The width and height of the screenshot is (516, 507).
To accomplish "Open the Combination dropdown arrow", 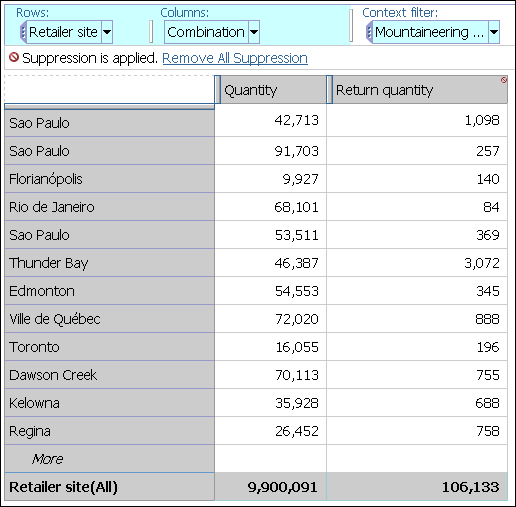I will [x=254, y=32].
